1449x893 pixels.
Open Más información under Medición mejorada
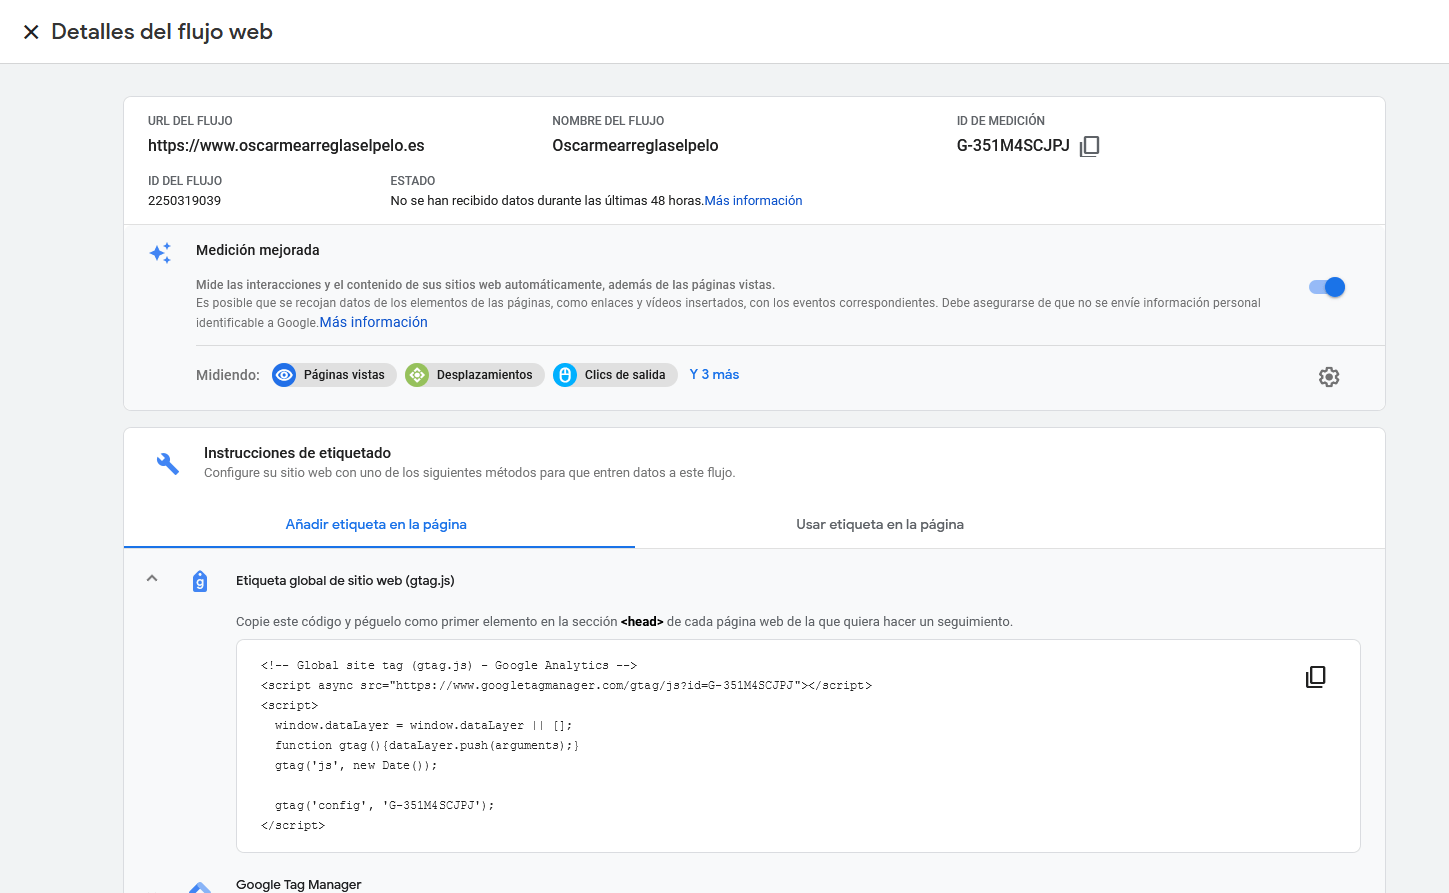point(374,322)
